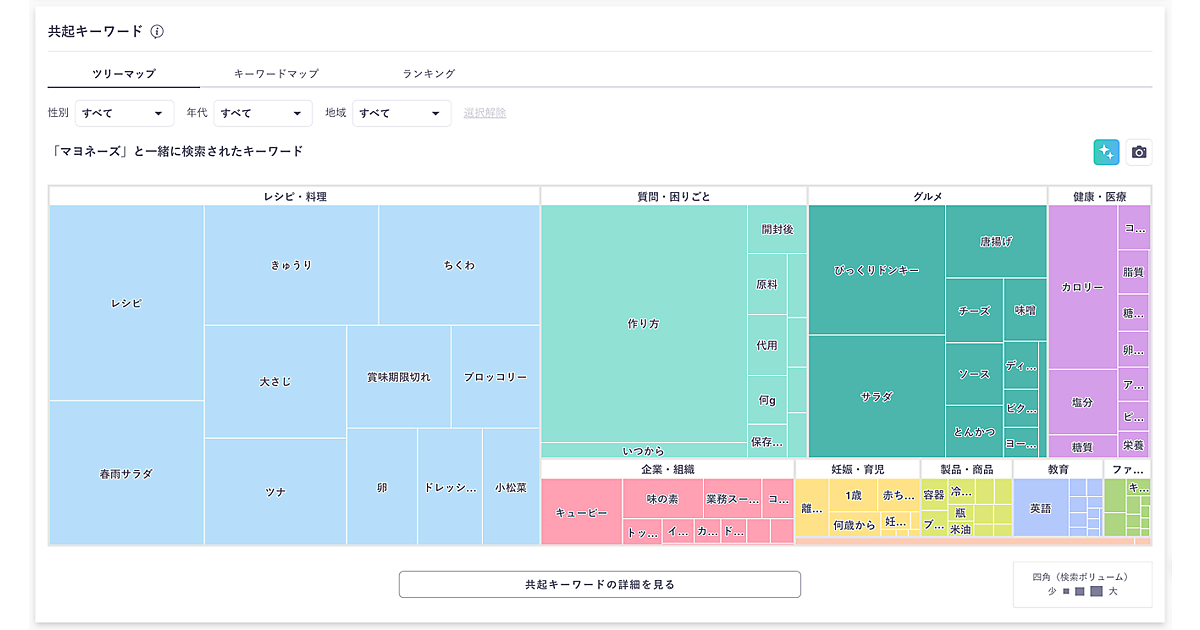Open the 地域 dropdown

tap(401, 113)
